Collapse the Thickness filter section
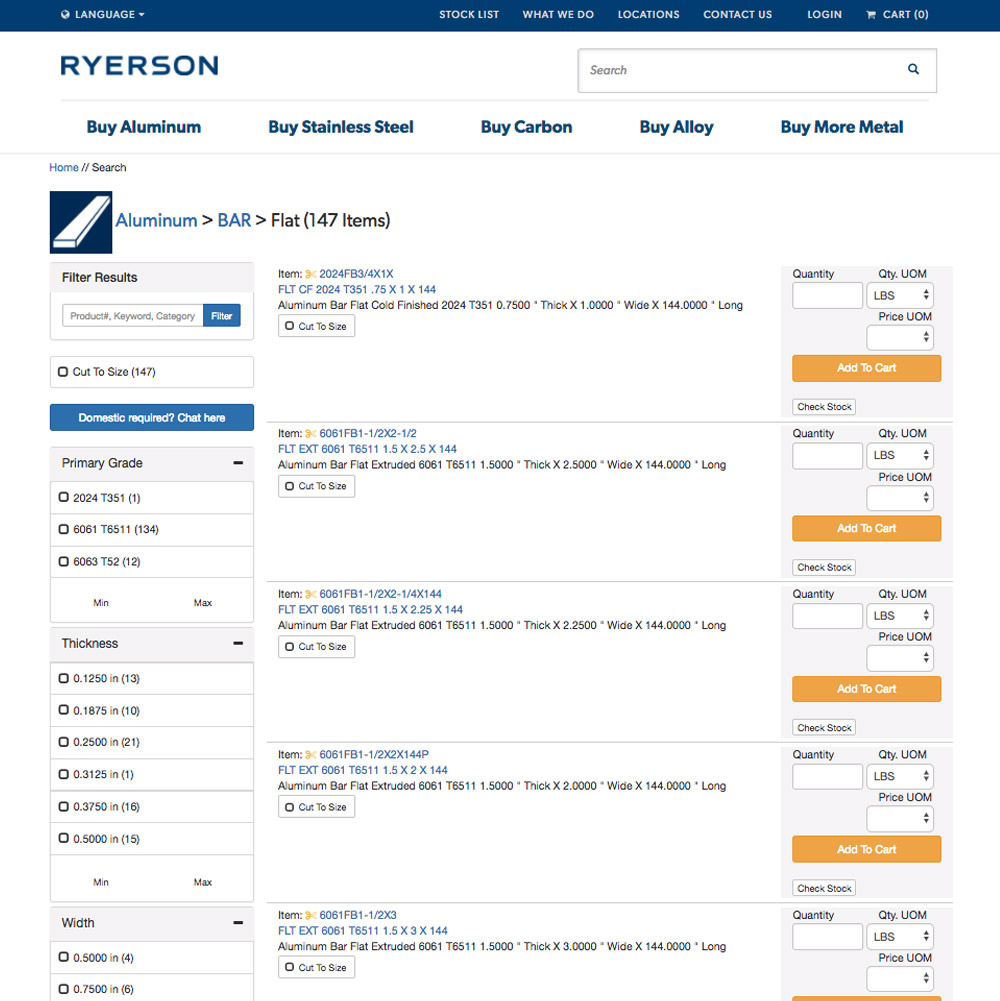The width and height of the screenshot is (1000, 1001). coord(238,644)
